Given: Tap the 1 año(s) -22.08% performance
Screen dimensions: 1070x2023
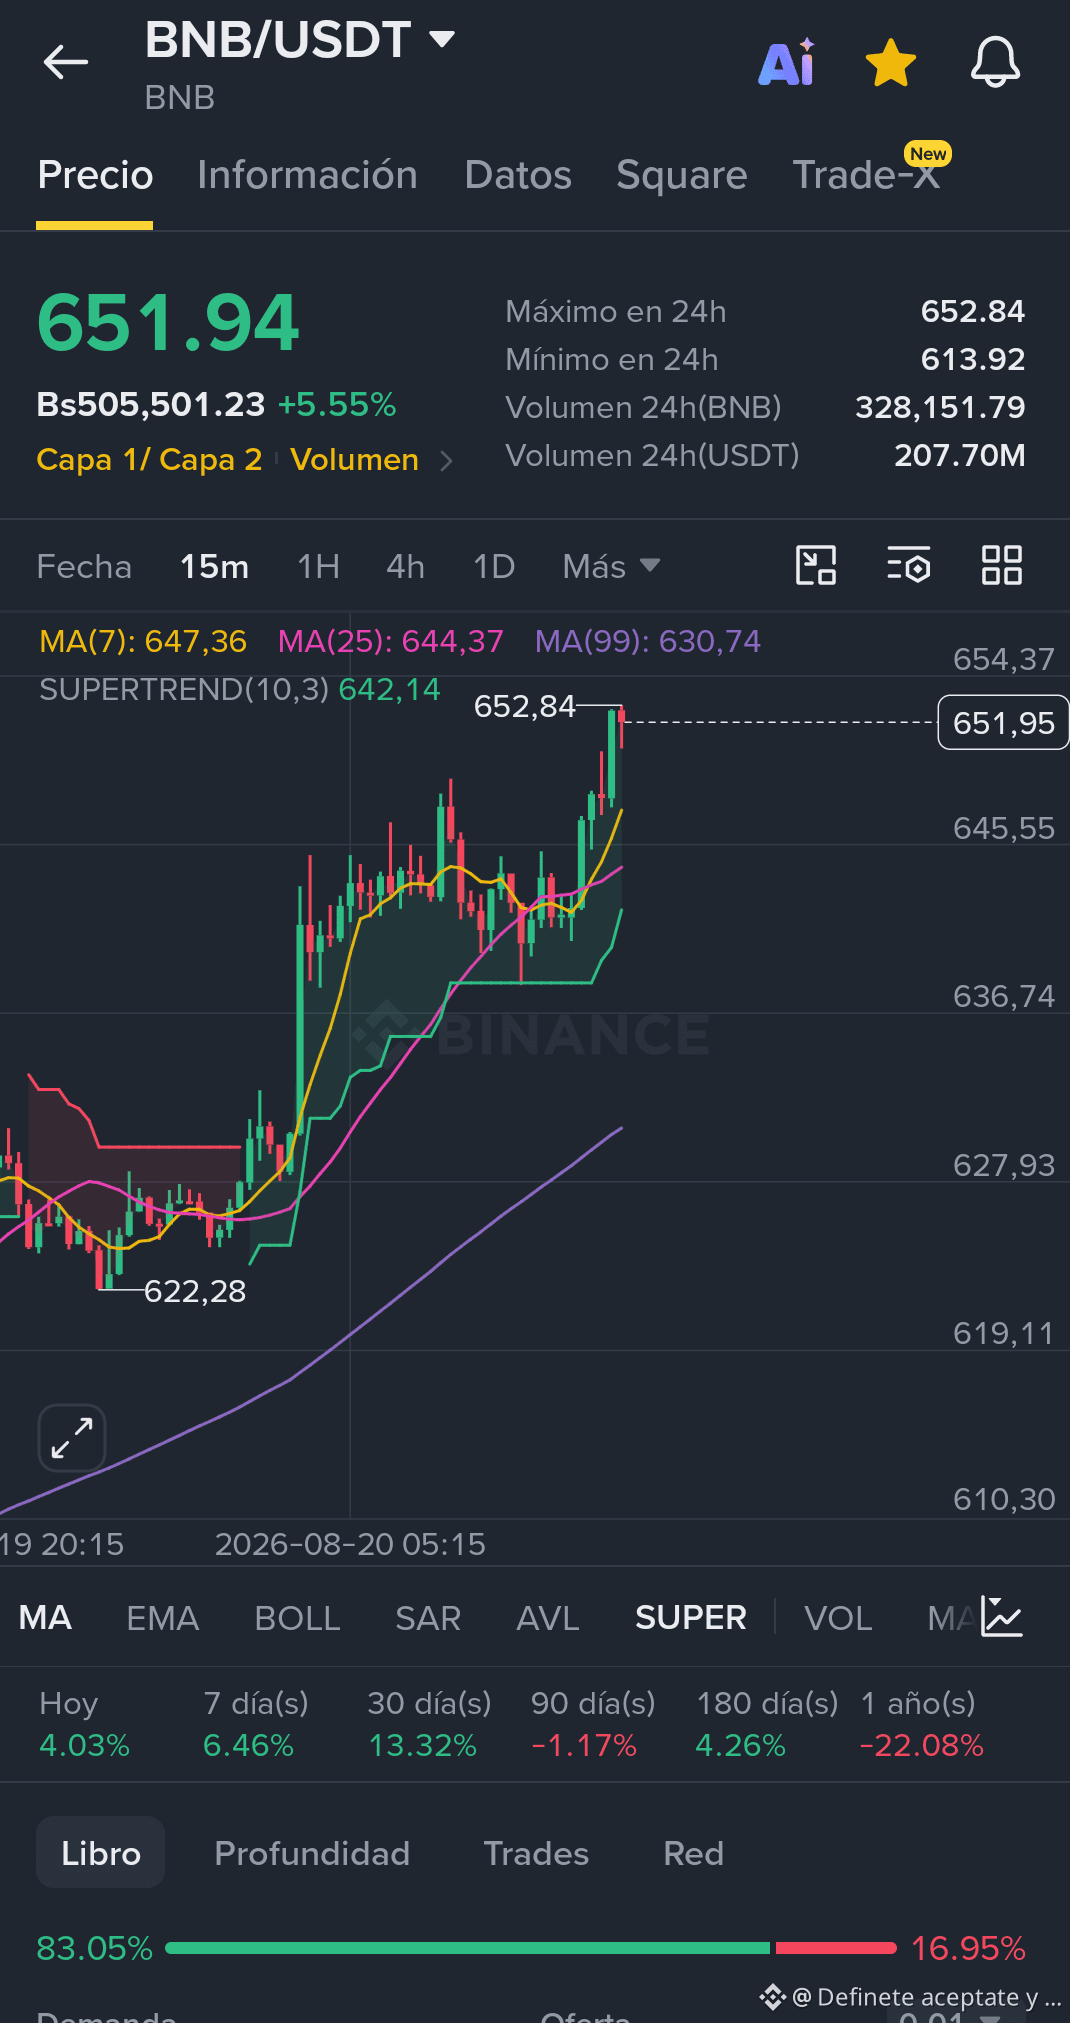Looking at the screenshot, I should point(921,1724).
